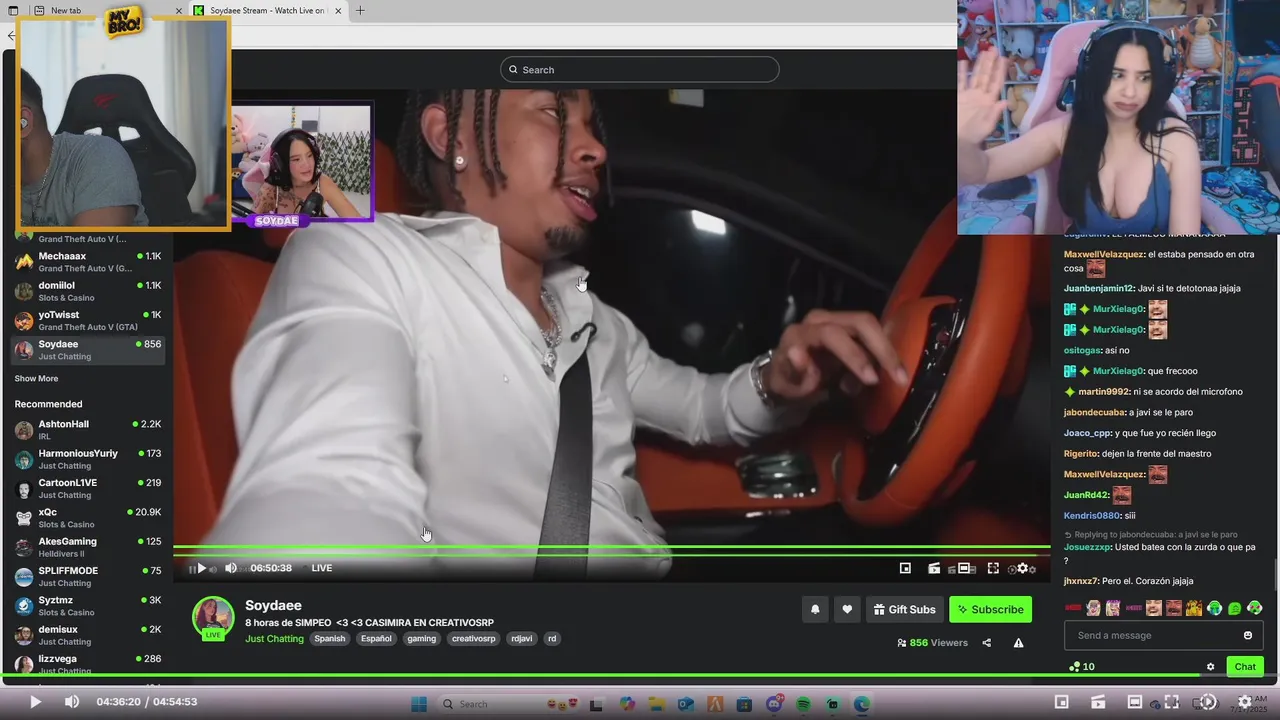Screen dimensions: 1280x720
Task: Jump to LIVE in stream player
Action: pos(321,568)
